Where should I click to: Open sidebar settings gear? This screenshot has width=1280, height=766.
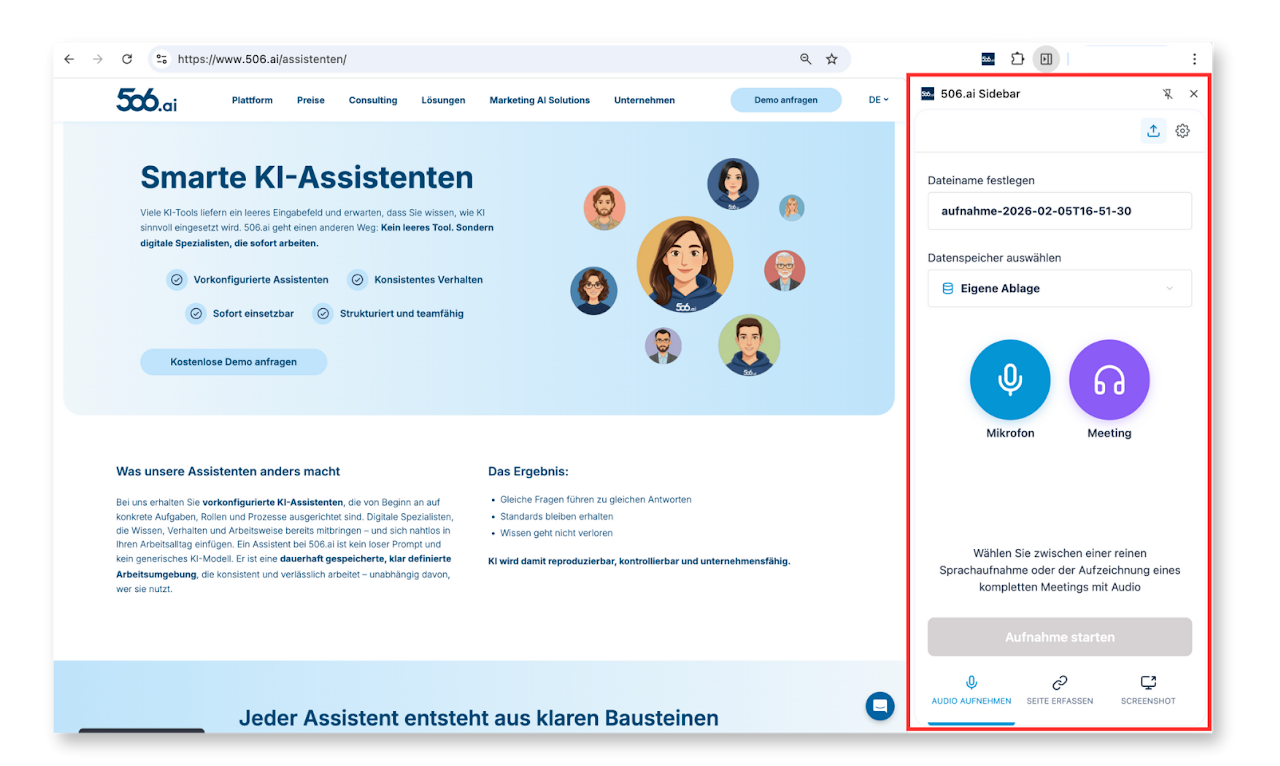coord(1183,130)
